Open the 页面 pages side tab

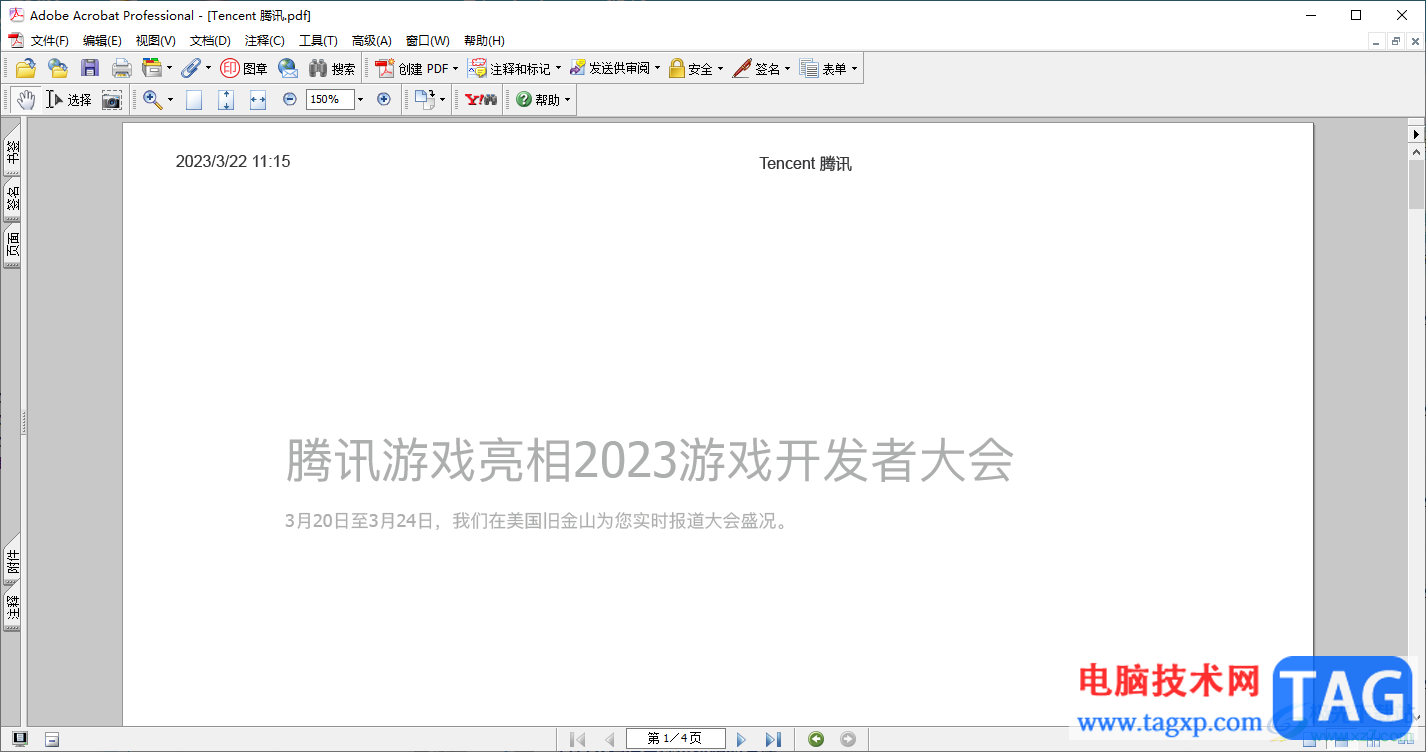coord(12,246)
